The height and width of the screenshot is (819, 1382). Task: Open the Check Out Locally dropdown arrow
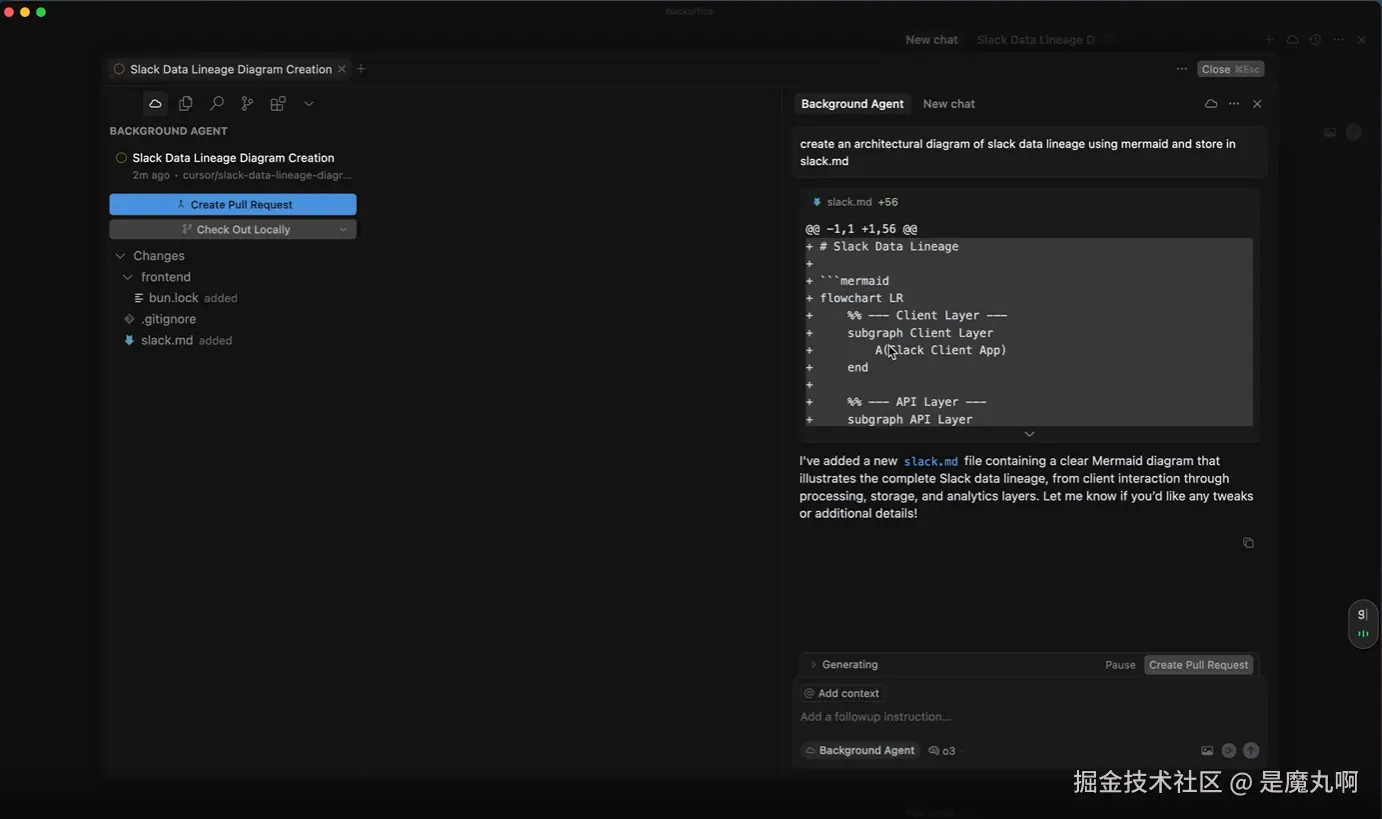pyautogui.click(x=344, y=229)
